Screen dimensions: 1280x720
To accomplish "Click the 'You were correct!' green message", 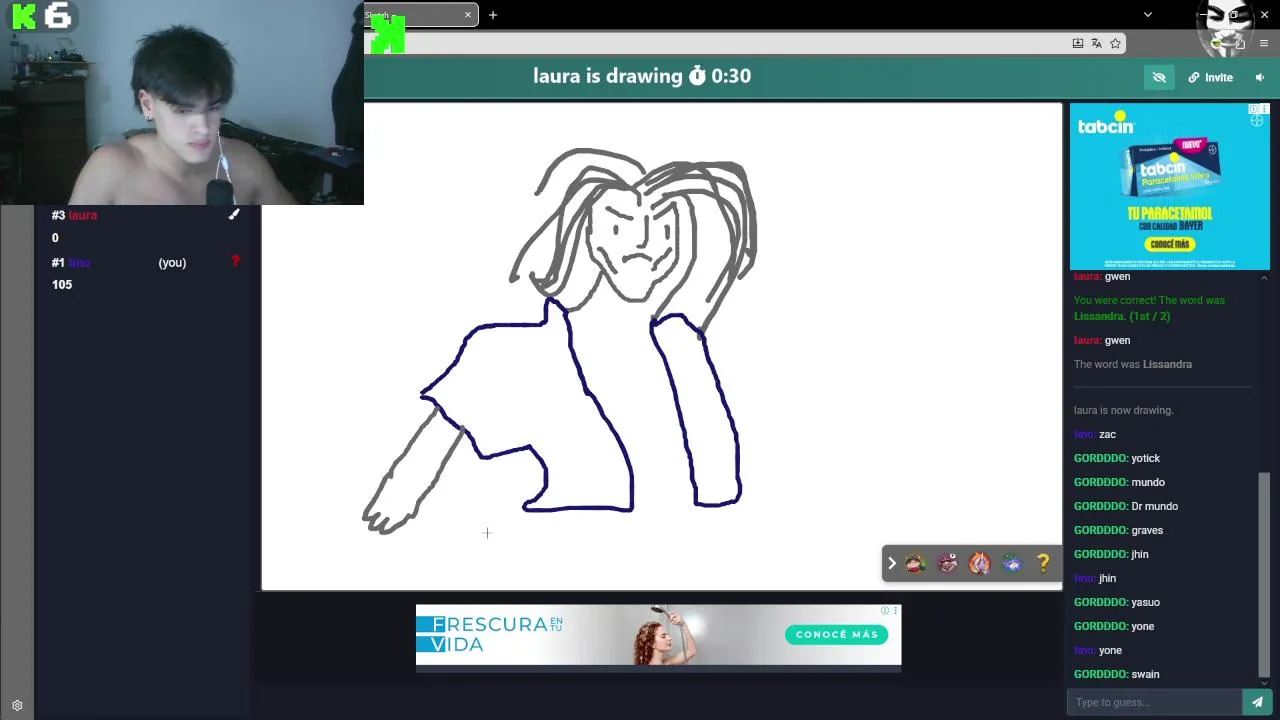I will click(x=1149, y=308).
